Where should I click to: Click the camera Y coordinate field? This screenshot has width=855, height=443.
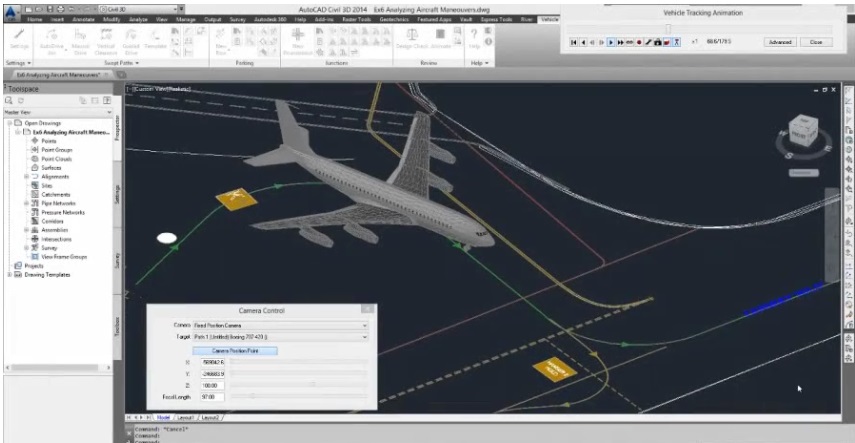213,374
